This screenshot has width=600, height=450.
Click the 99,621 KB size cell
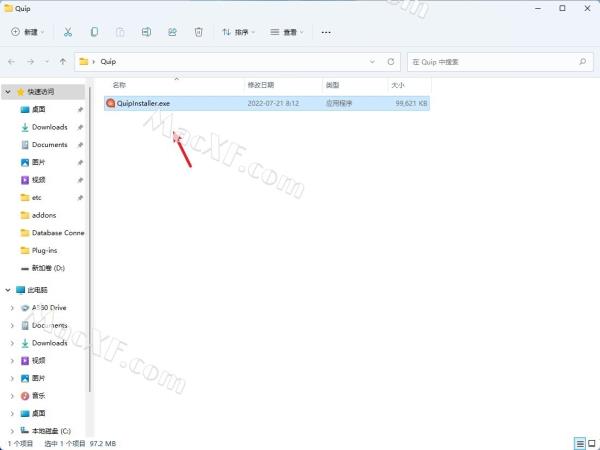coord(411,103)
